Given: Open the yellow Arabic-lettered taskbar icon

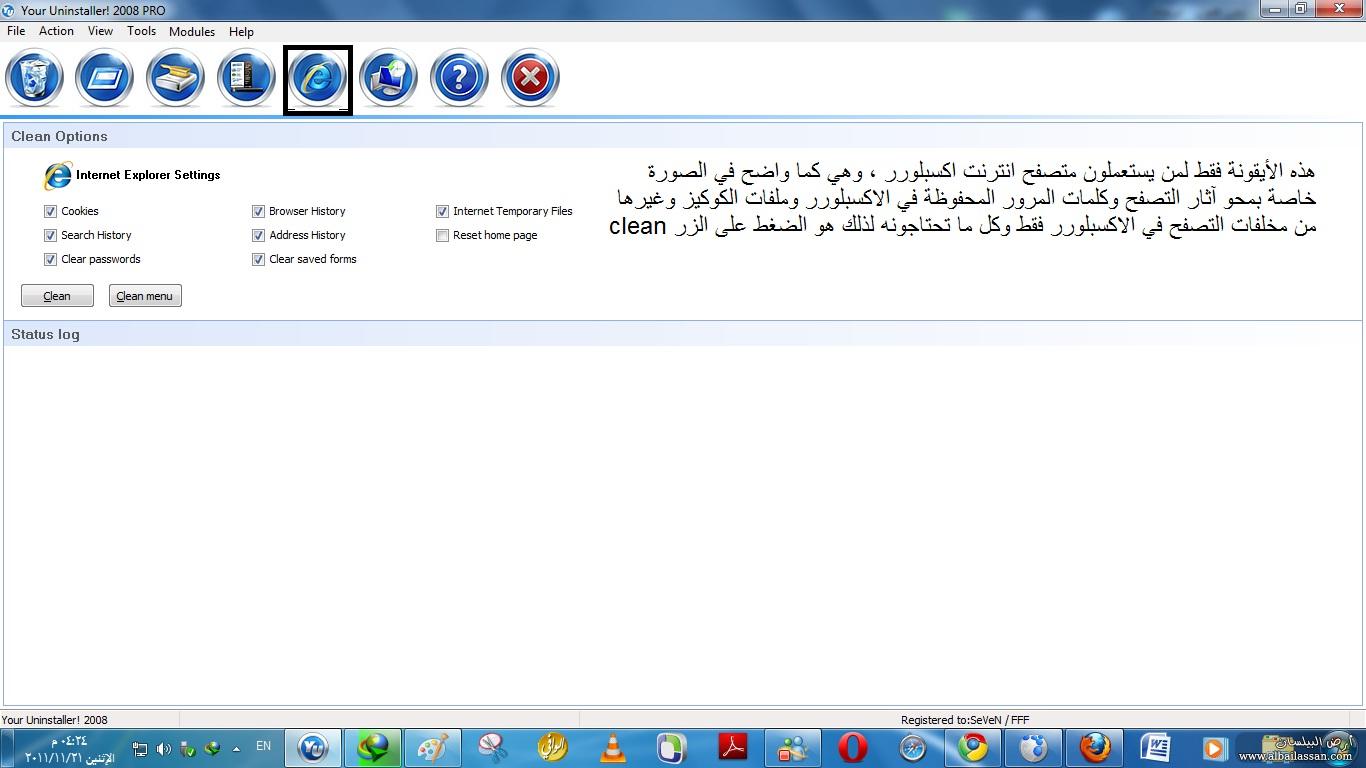Looking at the screenshot, I should [x=553, y=747].
